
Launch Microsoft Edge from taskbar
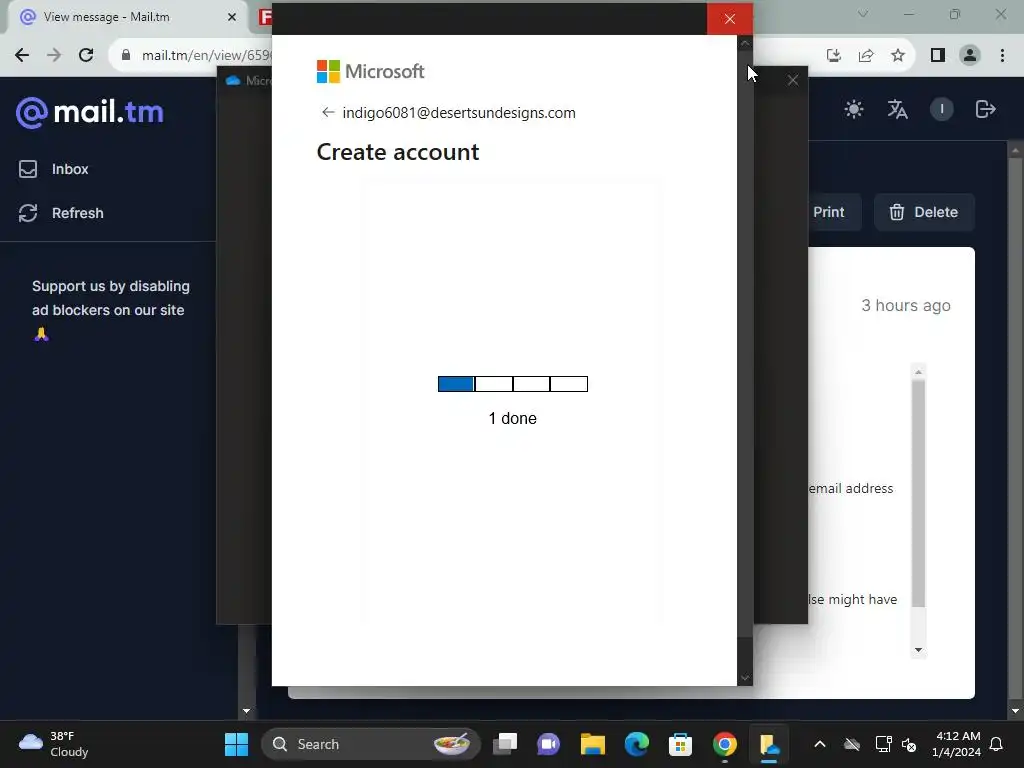(637, 744)
